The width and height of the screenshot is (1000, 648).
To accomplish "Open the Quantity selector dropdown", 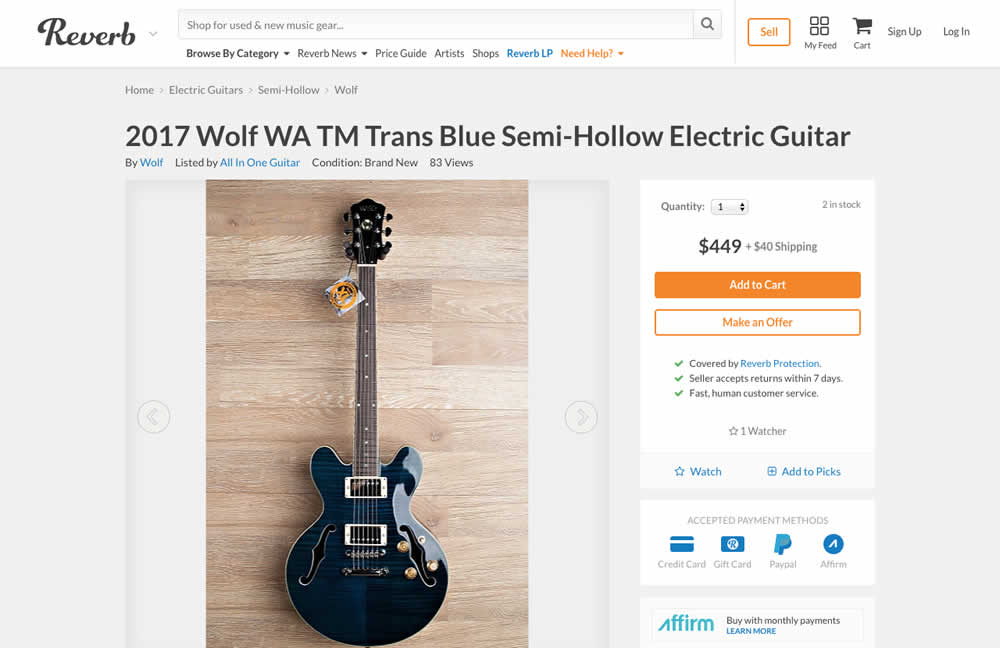I will pos(730,207).
